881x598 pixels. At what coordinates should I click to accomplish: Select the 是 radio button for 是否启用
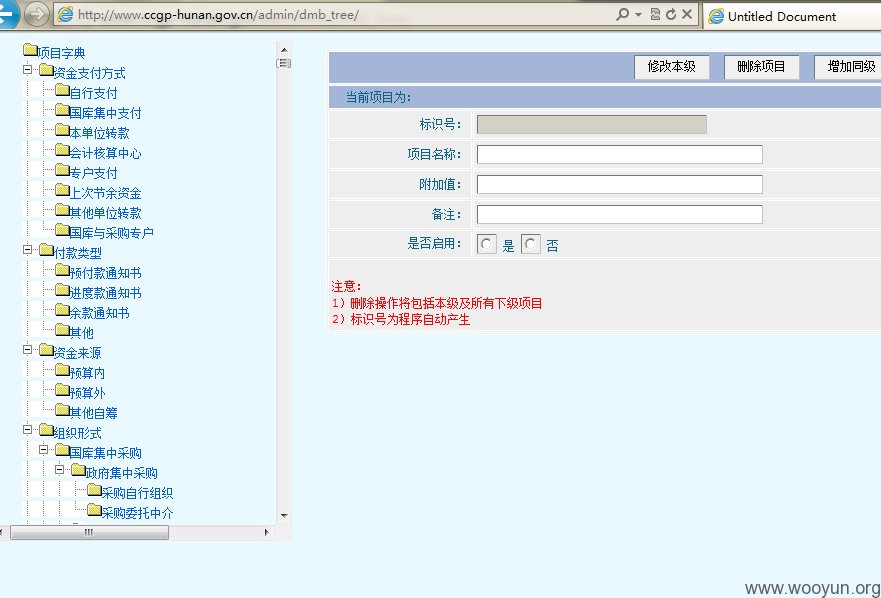pos(487,244)
